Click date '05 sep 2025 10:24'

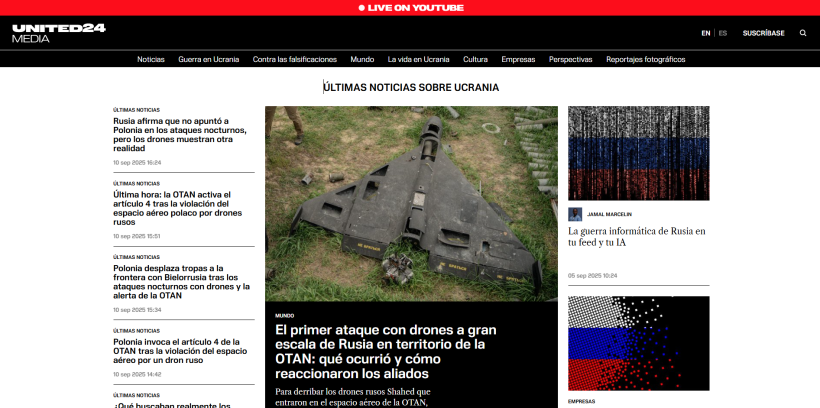(x=593, y=276)
